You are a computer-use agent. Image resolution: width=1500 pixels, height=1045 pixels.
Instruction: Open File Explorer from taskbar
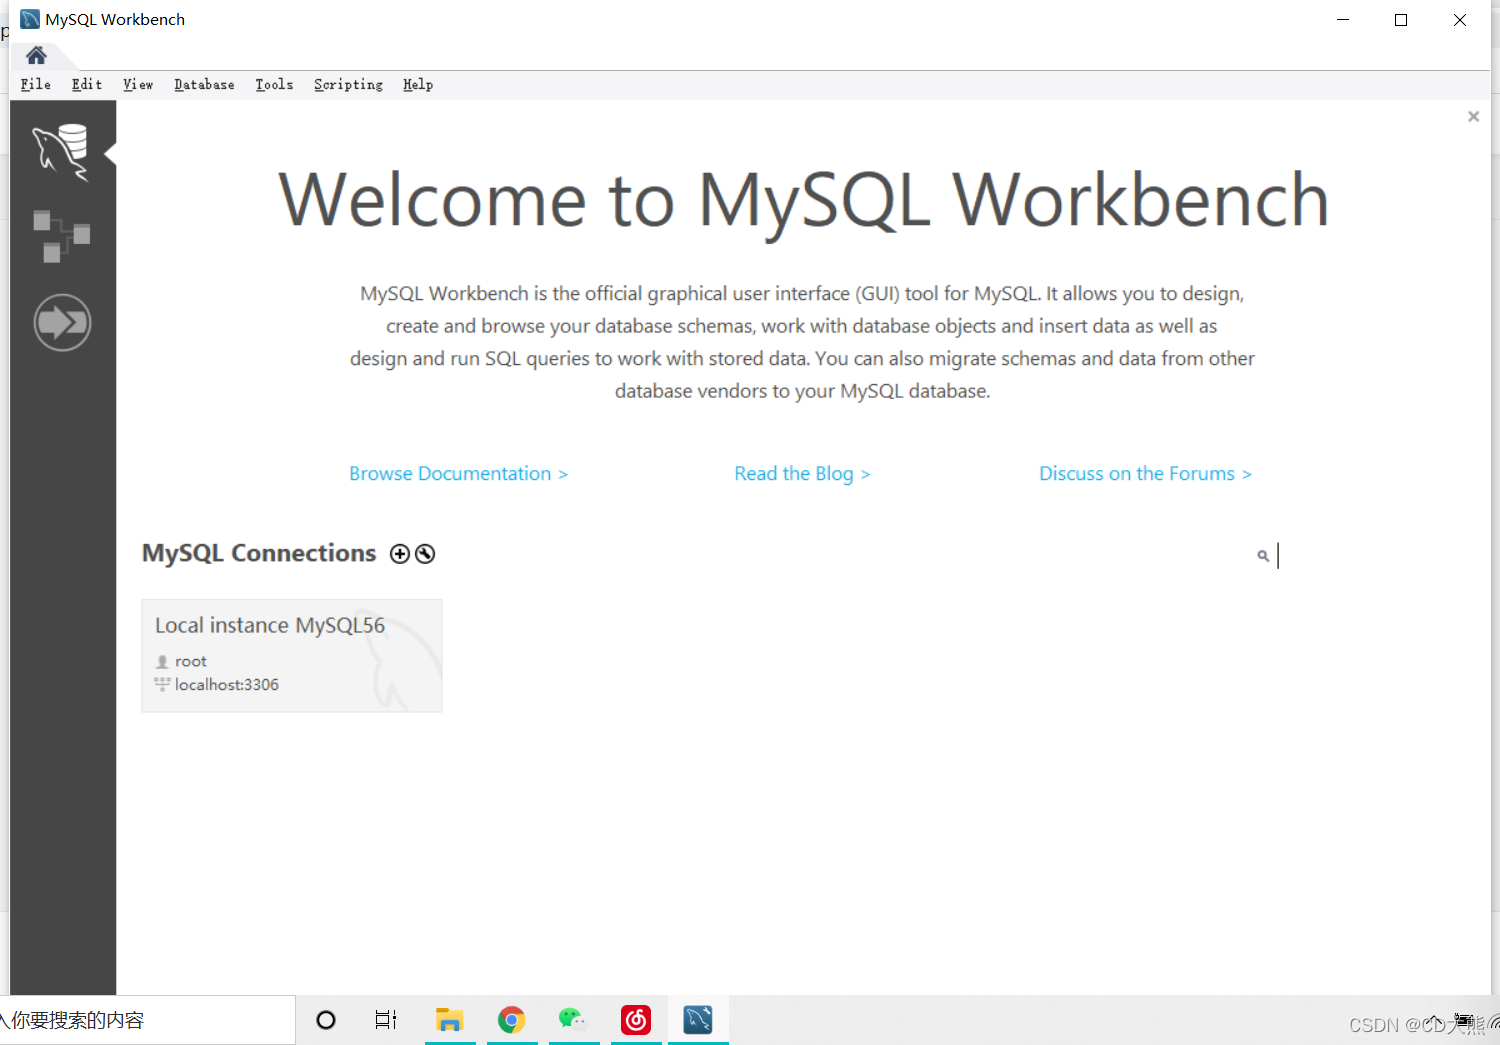[449, 1020]
